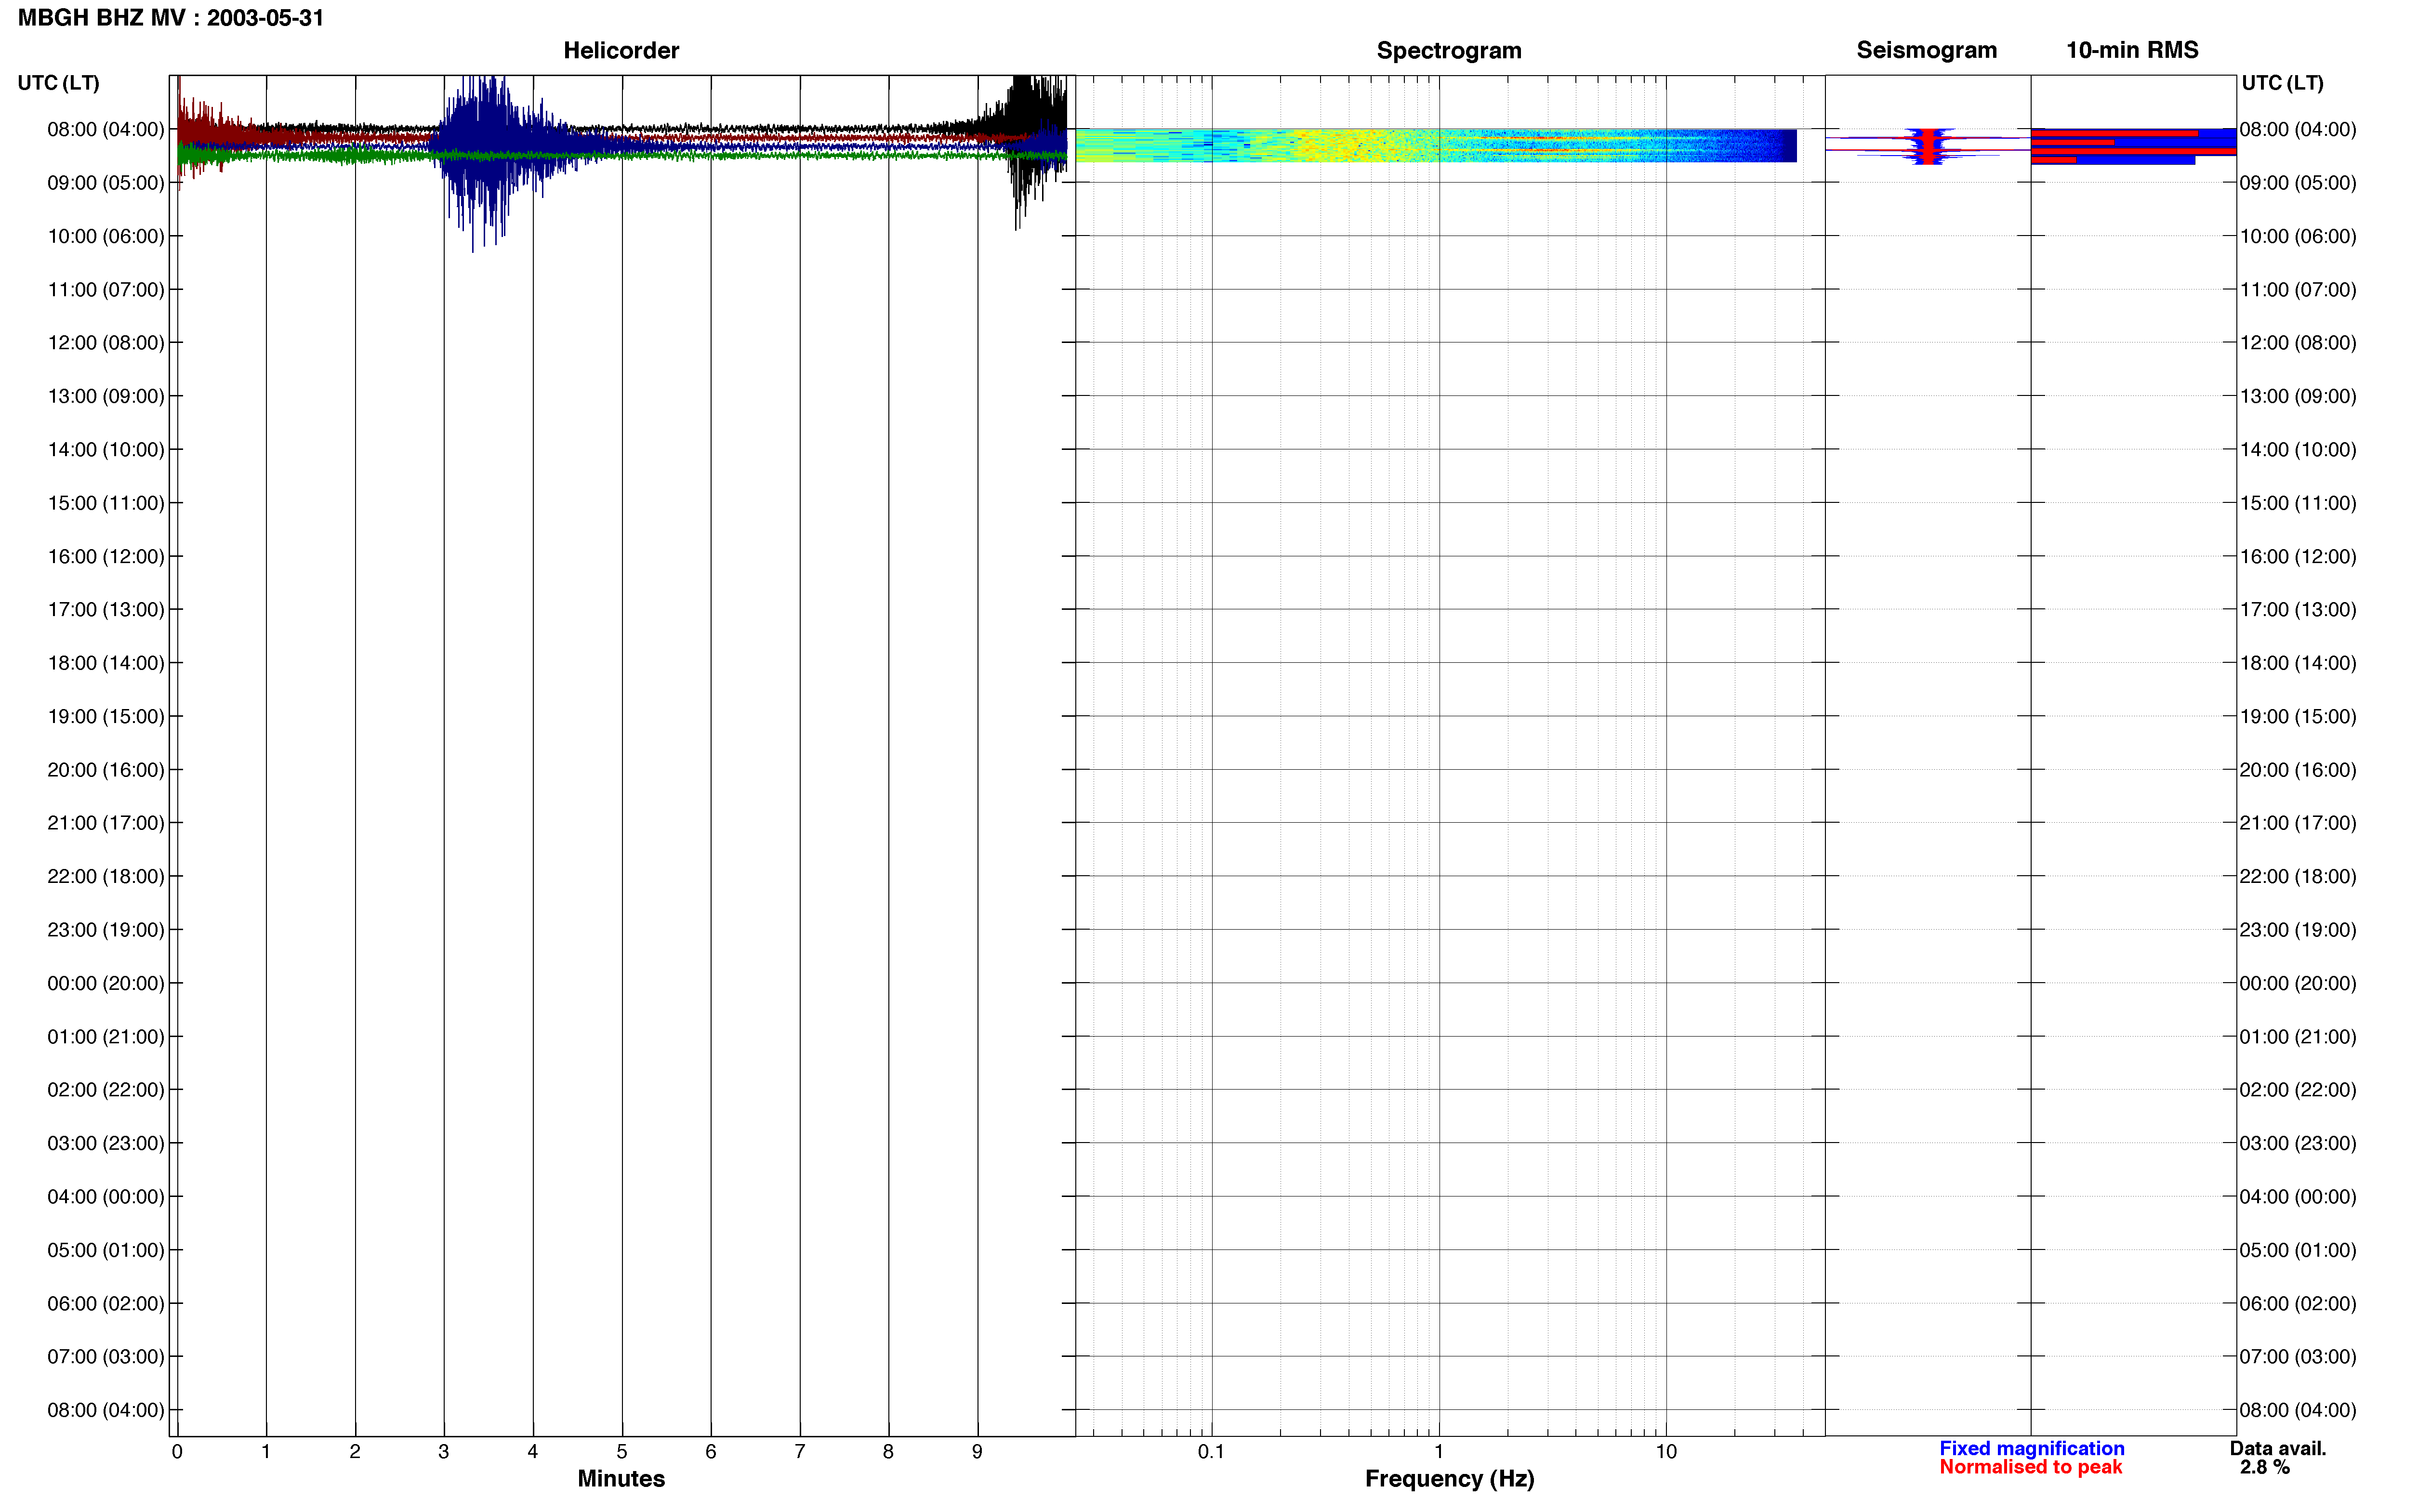Click the 'Fixed magnification' legend text

[2031, 1448]
